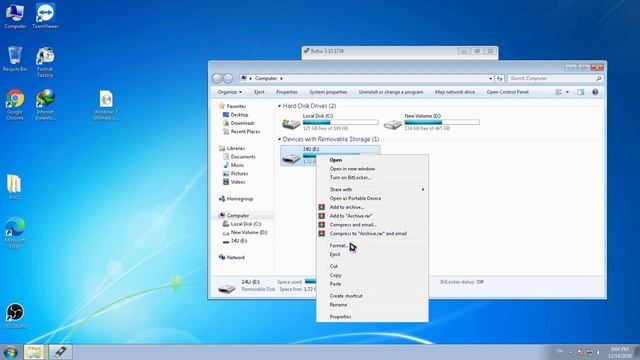Select Internet Download Manager desktop icon
Image resolution: width=640 pixels, height=360 pixels.
[45, 104]
